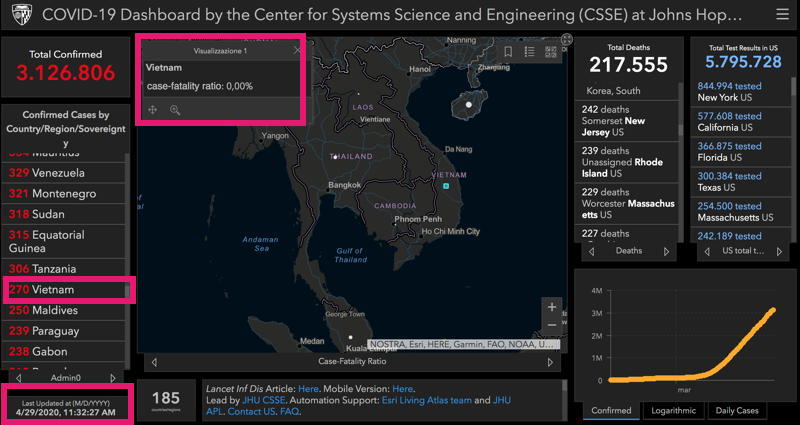Screen dimensions: 800x425
Task: Click the text panel scrollbar below map
Action: pos(566,385)
